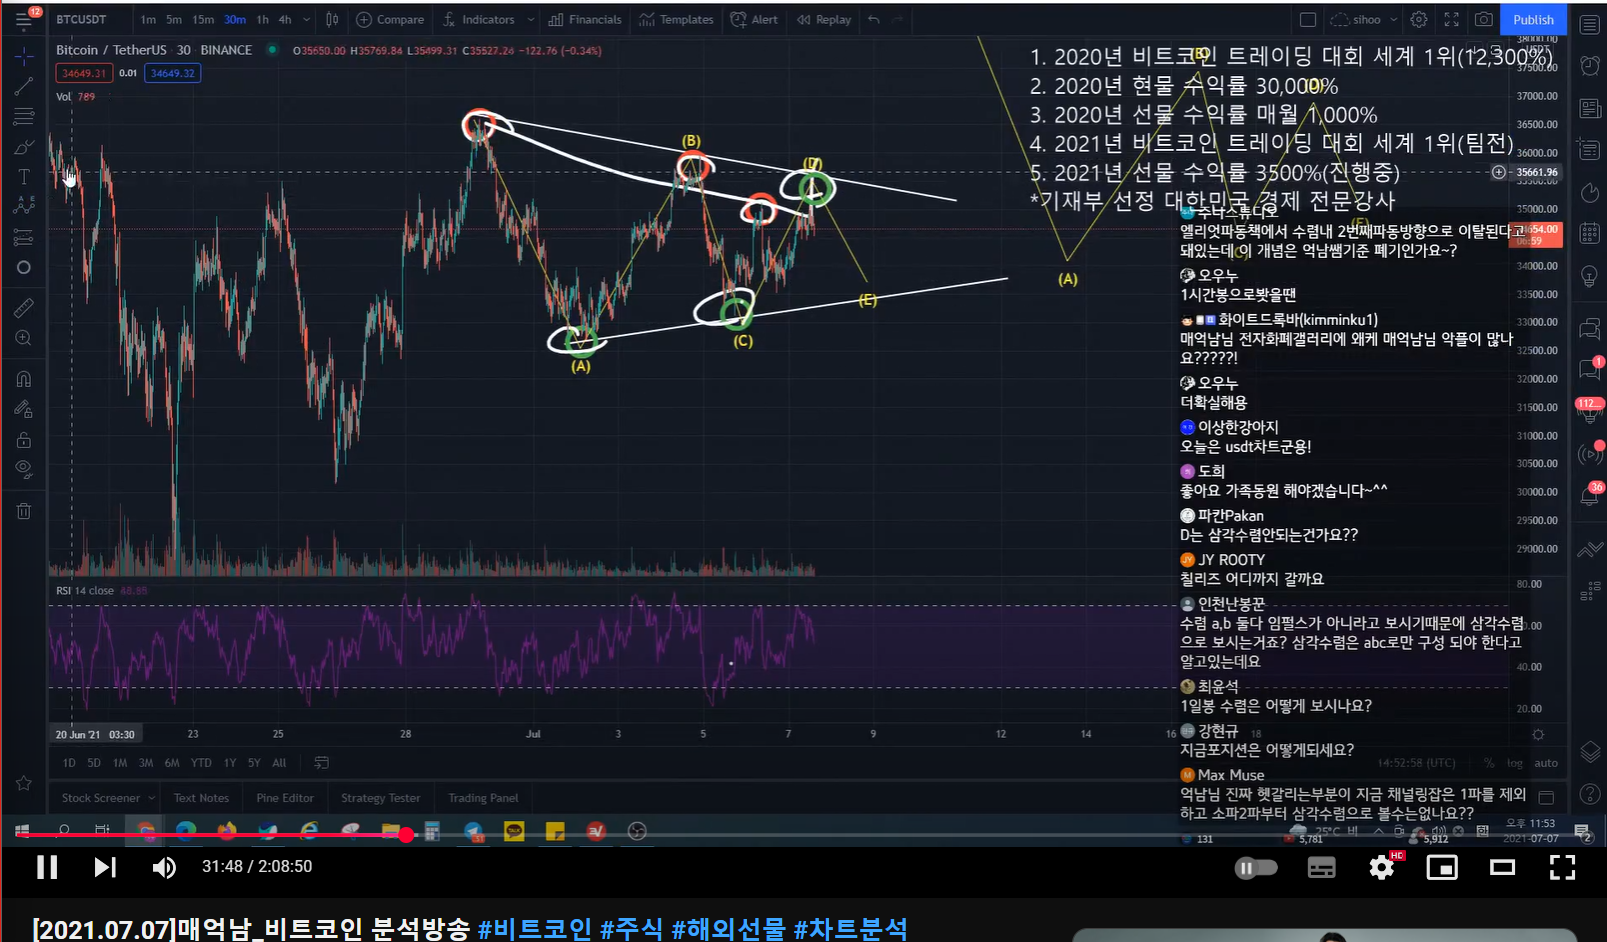Click Compare symbol button
The image size is (1607, 942).
pos(390,19)
